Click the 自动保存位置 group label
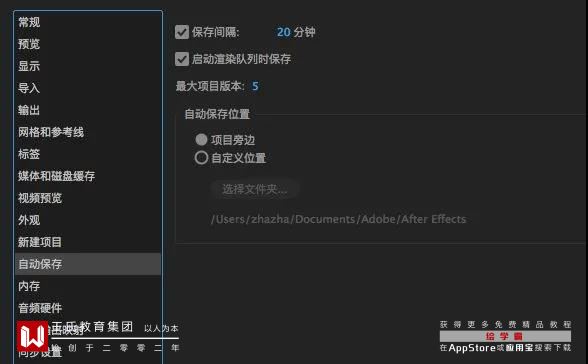Screen dimensions: 588x364 pyautogui.click(x=217, y=114)
